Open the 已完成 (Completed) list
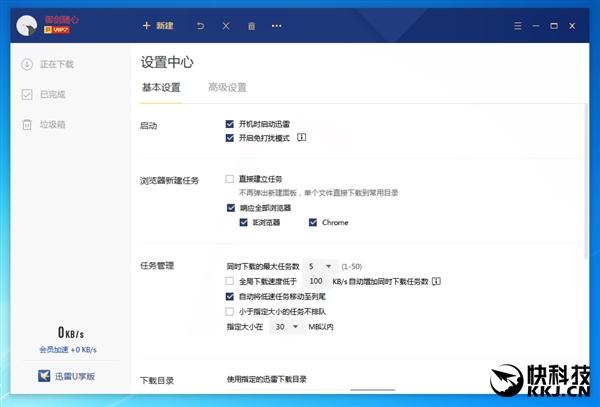 [53, 95]
